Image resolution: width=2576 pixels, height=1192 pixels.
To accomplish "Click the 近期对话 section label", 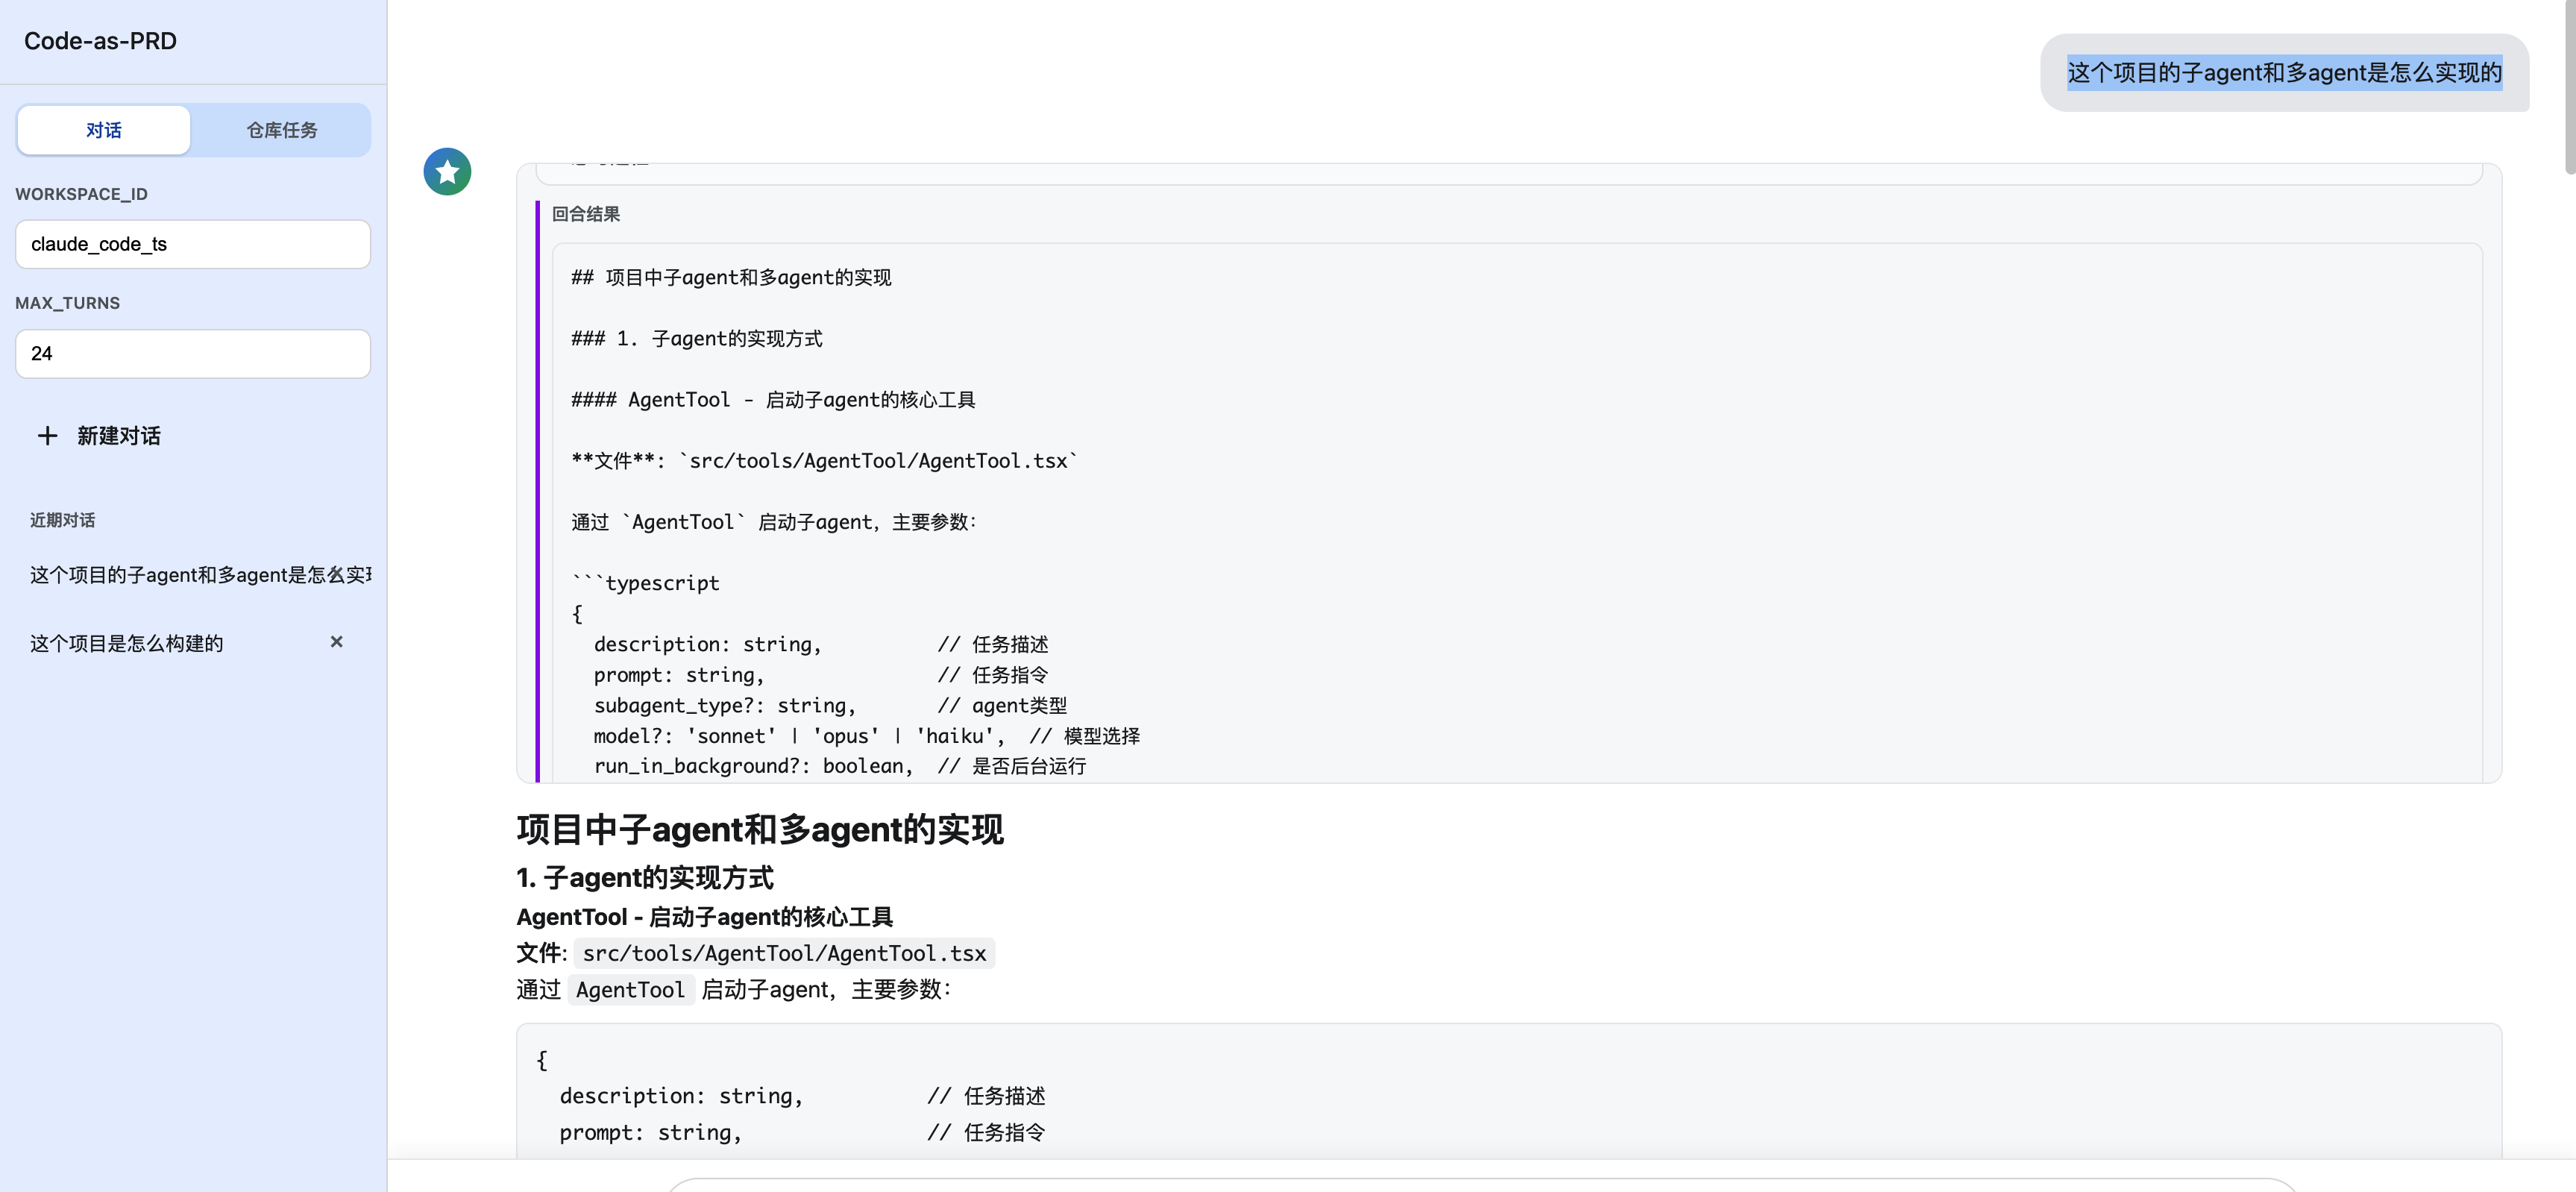I will click(x=61, y=519).
